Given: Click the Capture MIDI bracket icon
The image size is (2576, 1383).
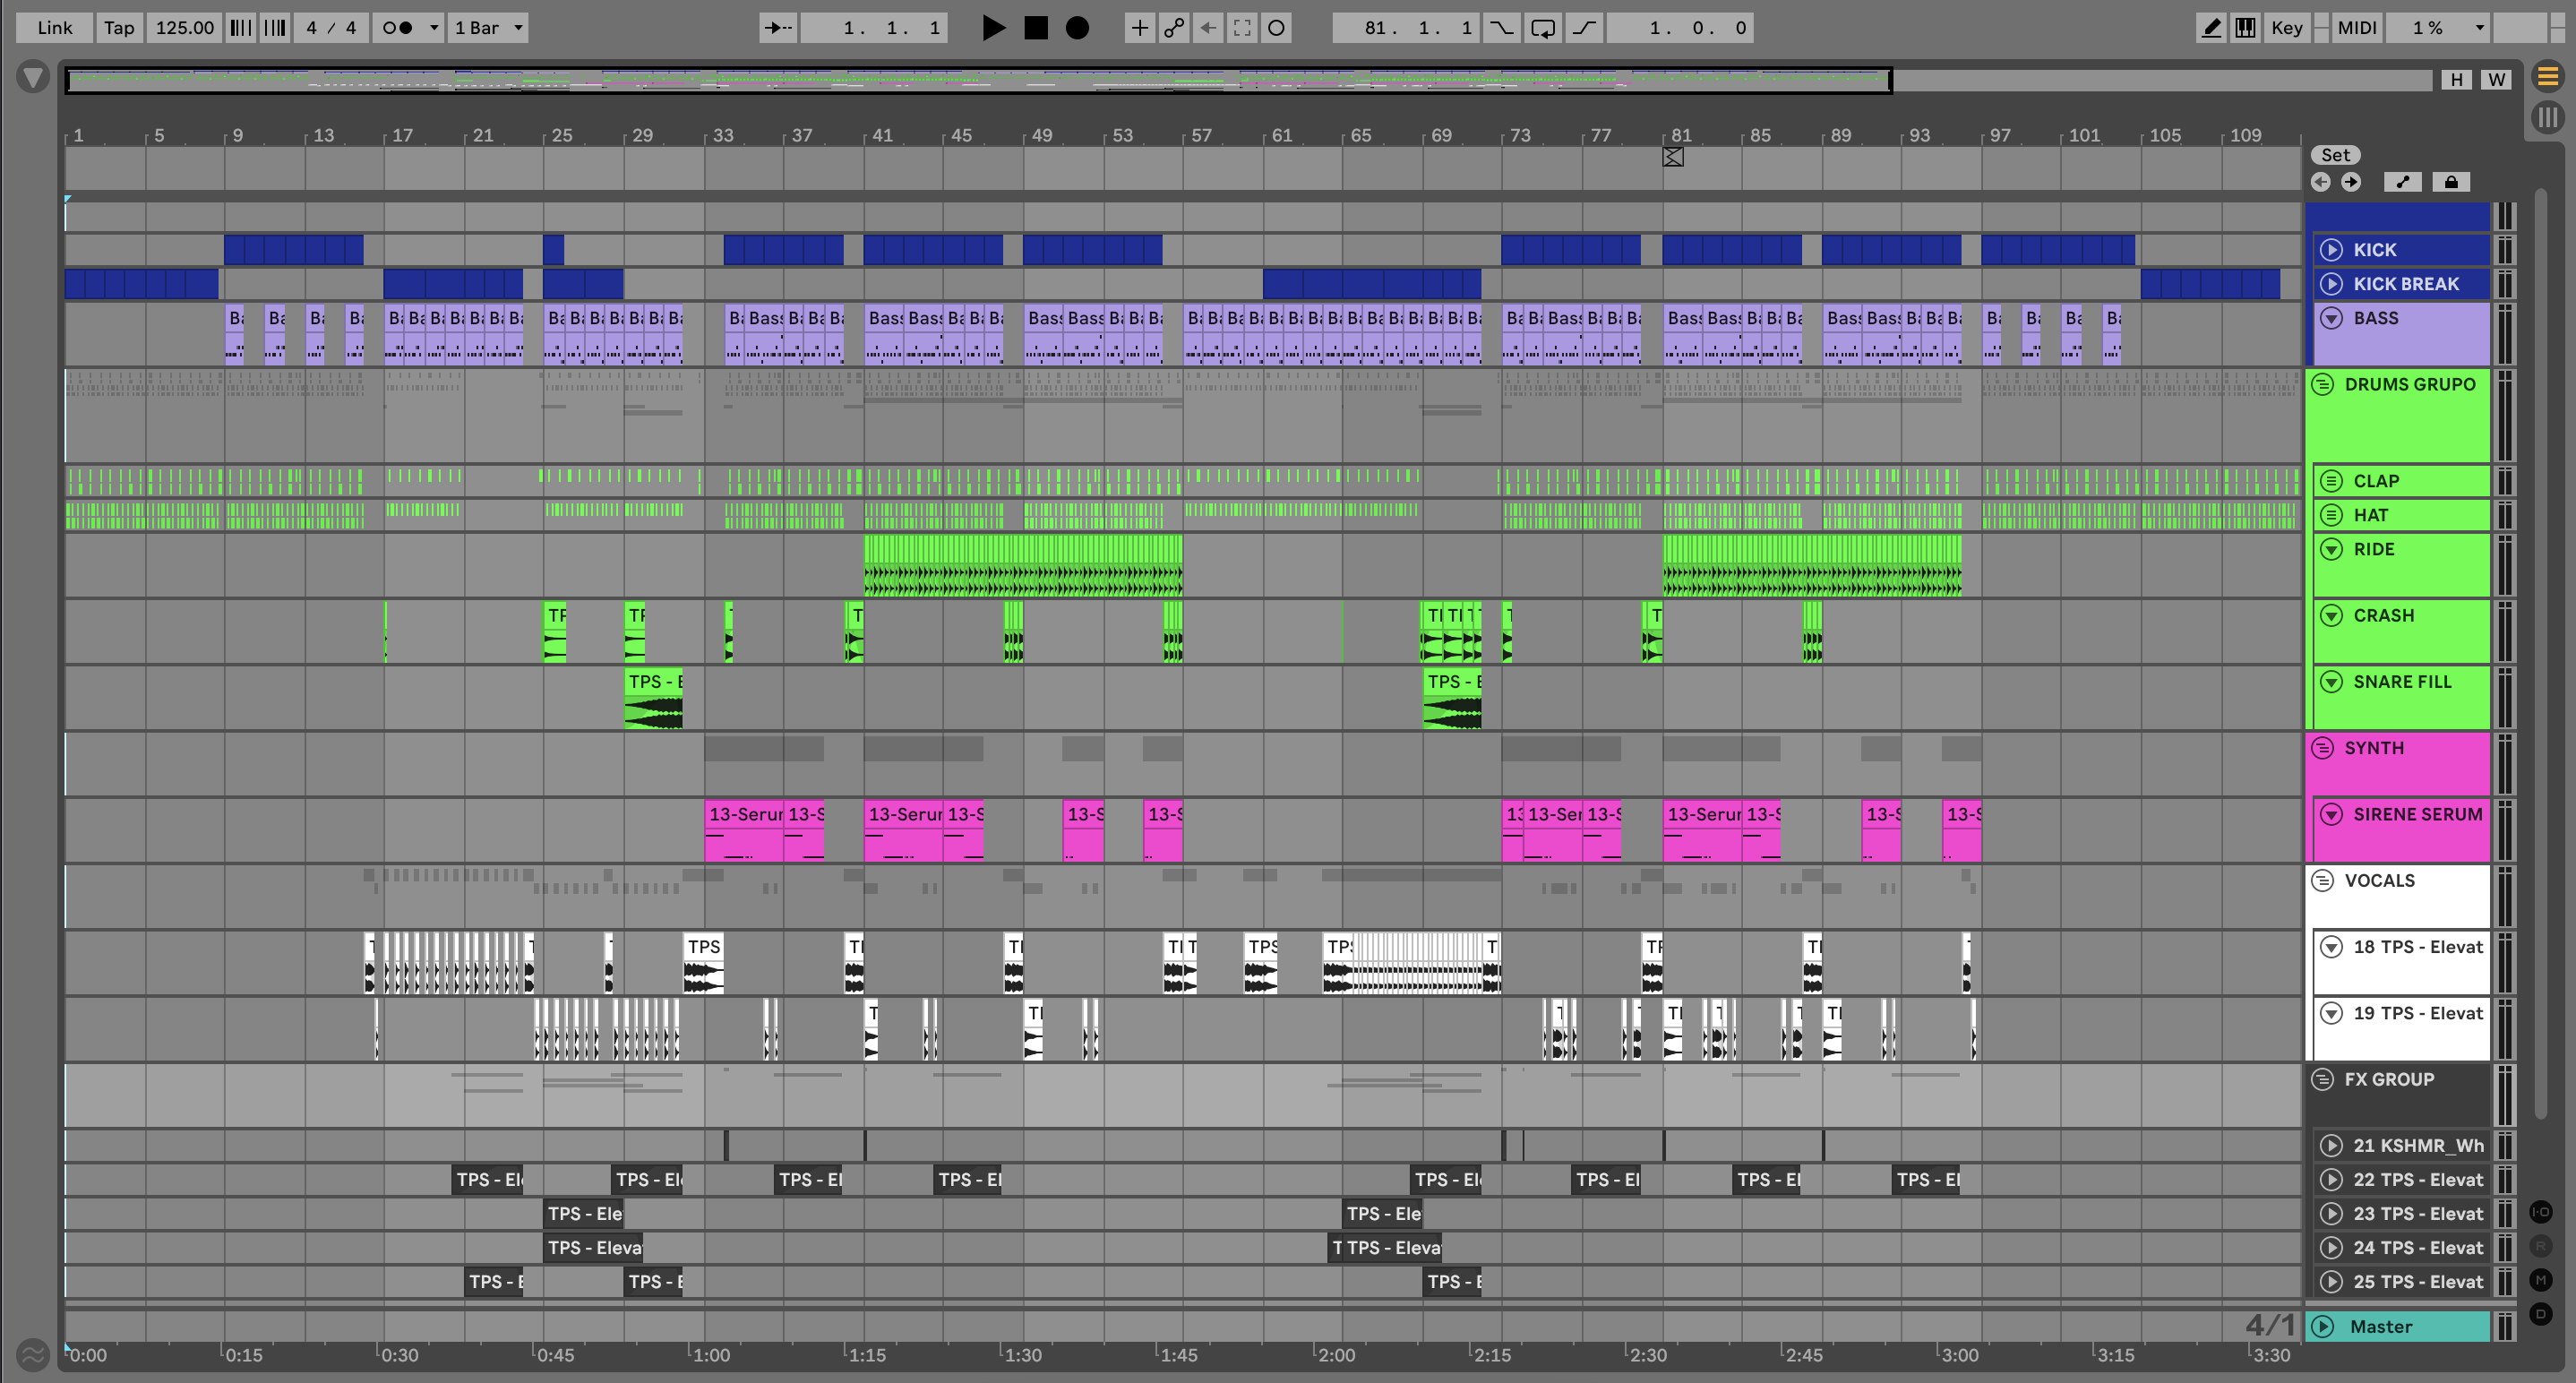Looking at the screenshot, I should pyautogui.click(x=1242, y=28).
